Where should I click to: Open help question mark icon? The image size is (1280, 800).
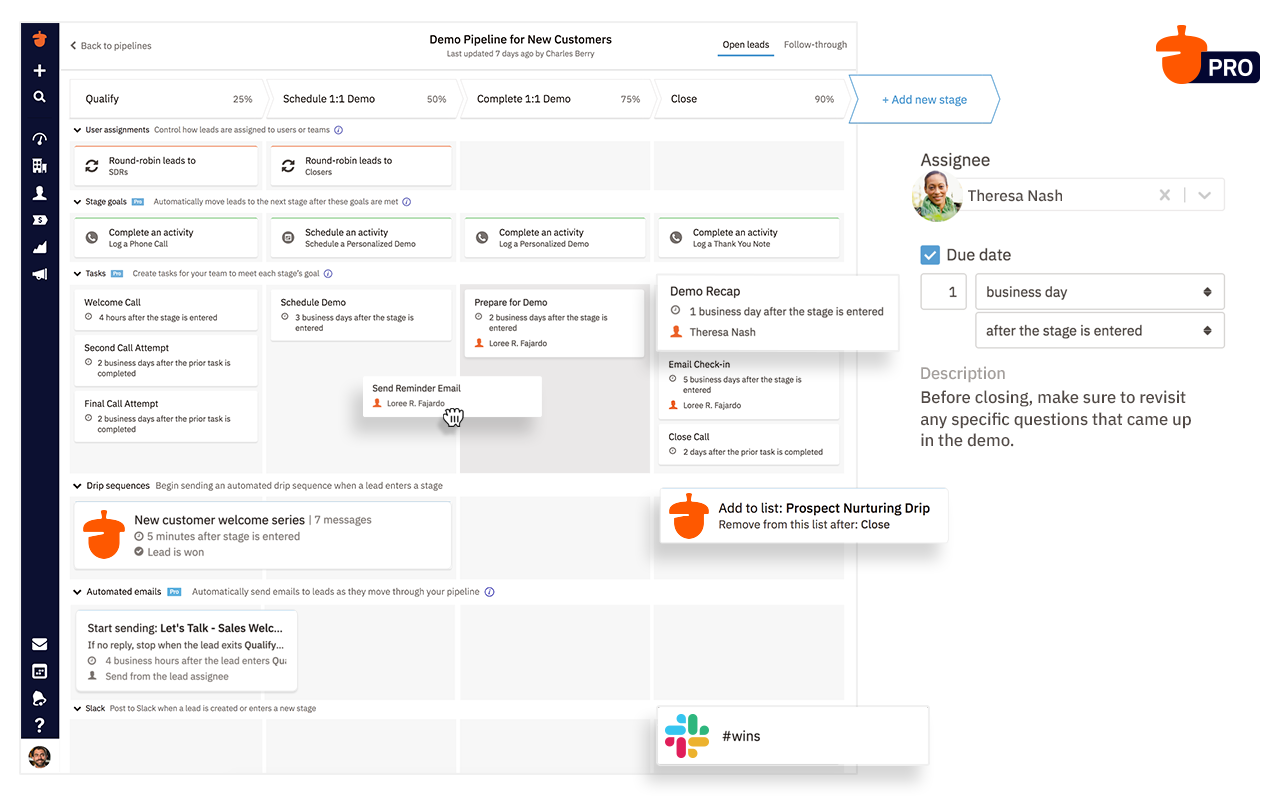pyautogui.click(x=40, y=726)
